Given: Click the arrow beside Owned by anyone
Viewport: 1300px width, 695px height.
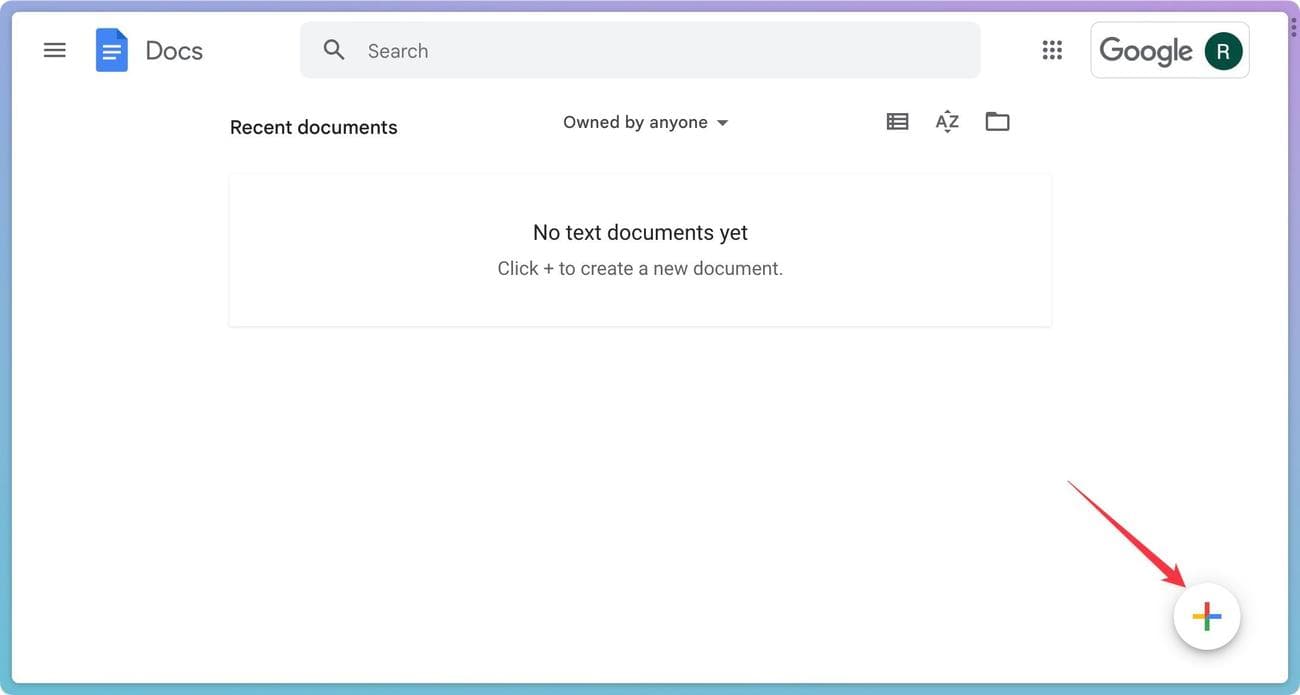Looking at the screenshot, I should point(723,123).
